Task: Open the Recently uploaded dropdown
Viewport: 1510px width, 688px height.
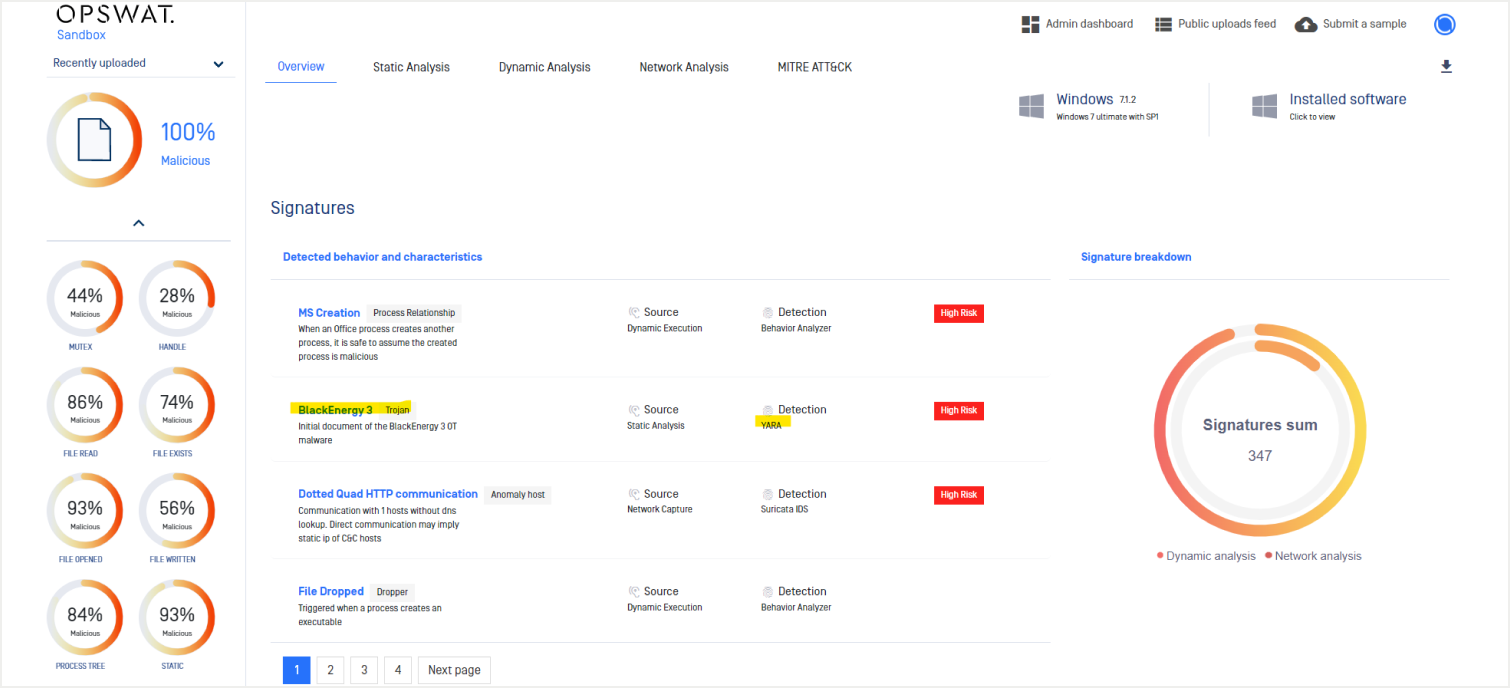Action: (138, 63)
